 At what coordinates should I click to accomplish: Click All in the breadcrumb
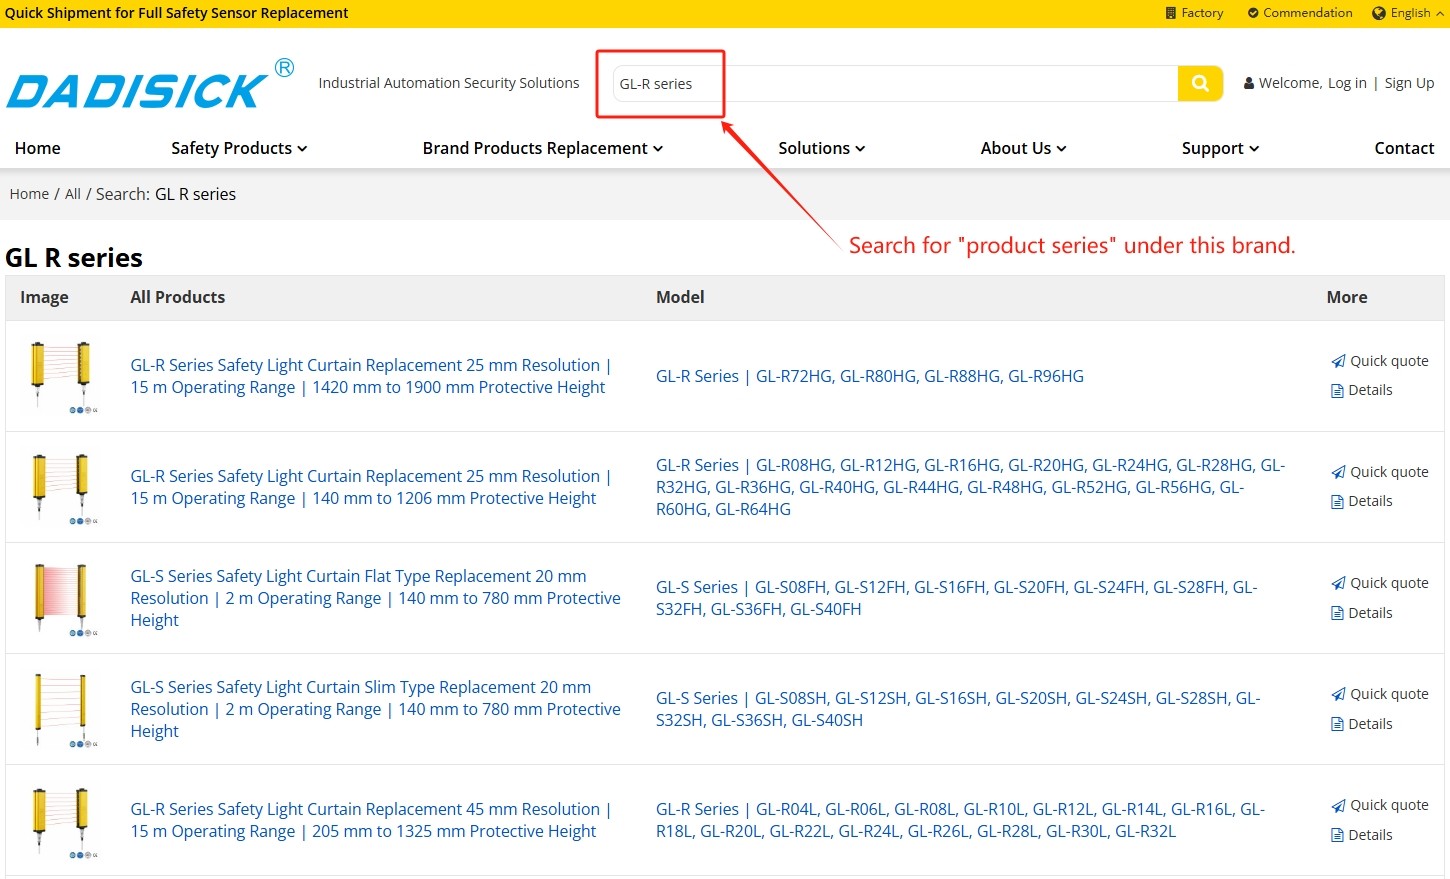tap(73, 194)
